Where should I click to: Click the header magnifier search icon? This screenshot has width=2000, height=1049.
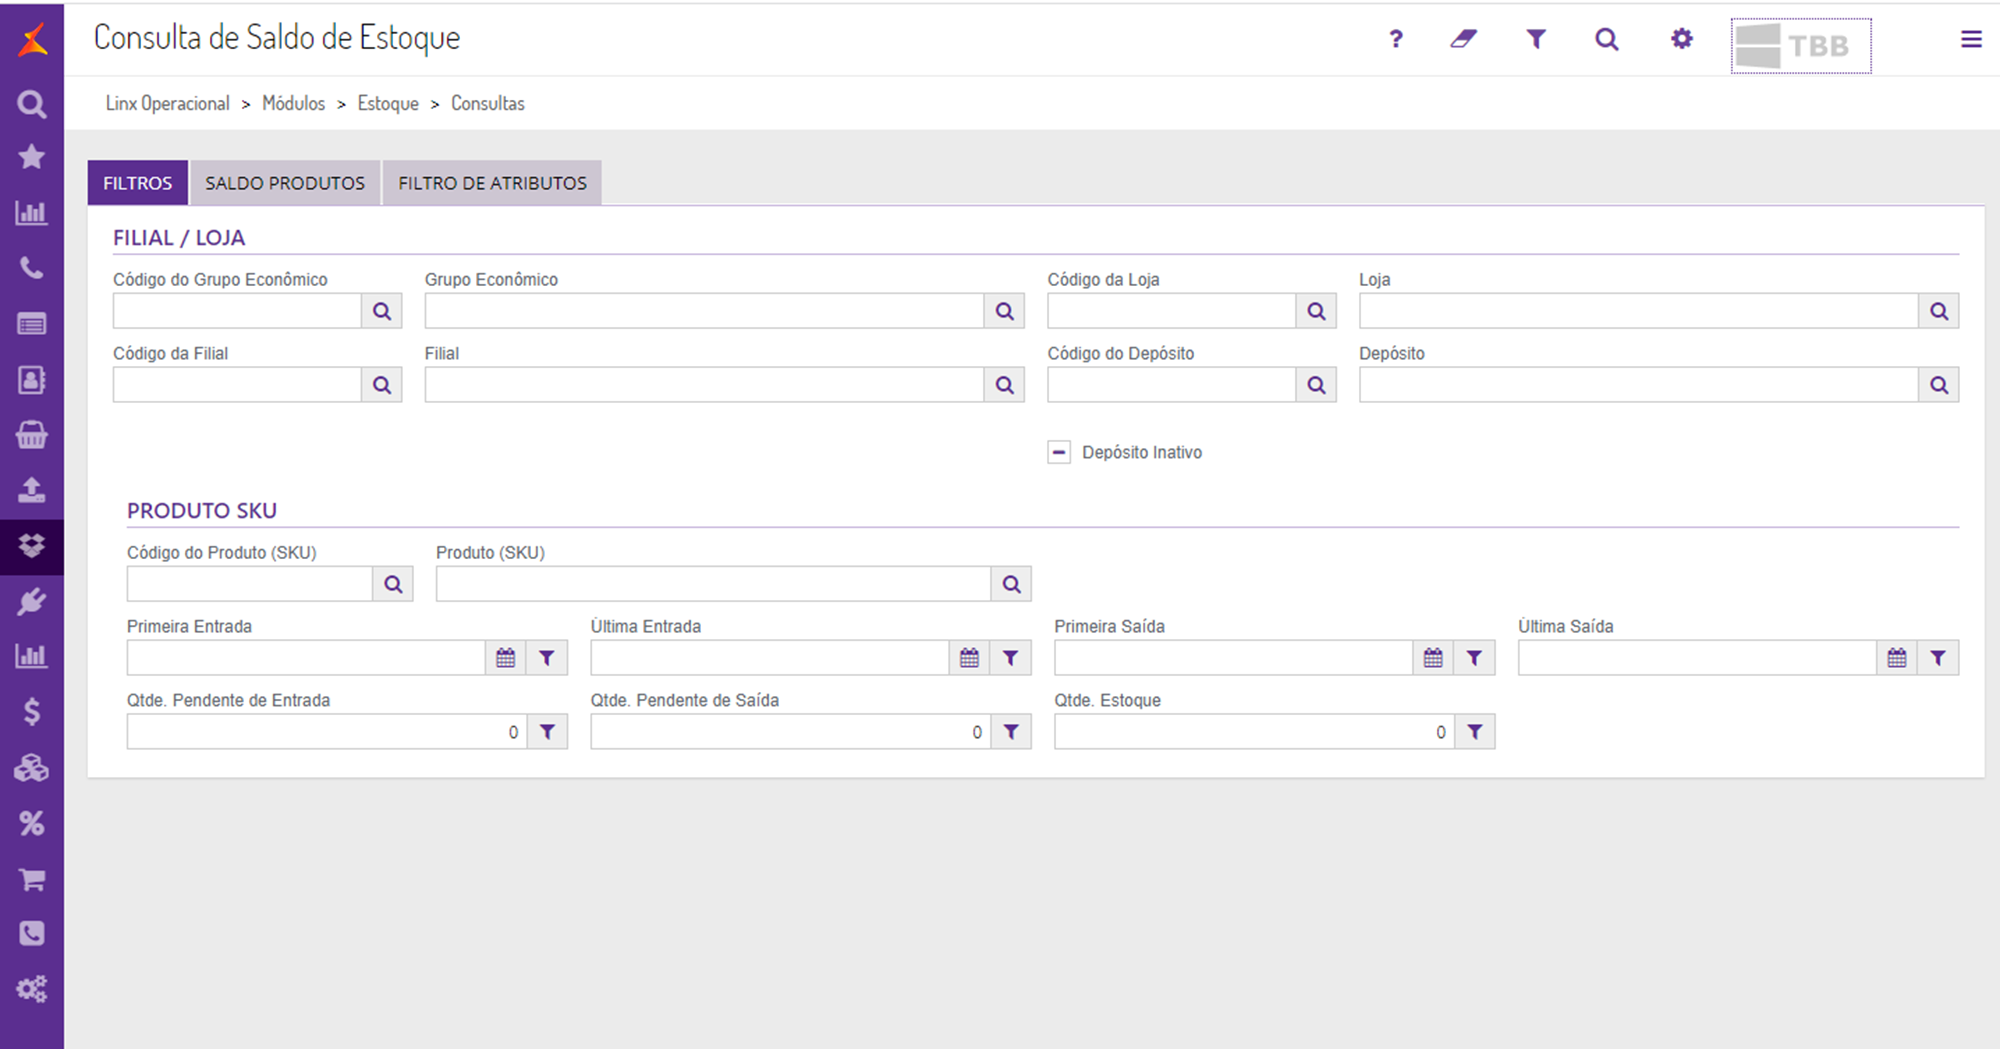click(1607, 39)
